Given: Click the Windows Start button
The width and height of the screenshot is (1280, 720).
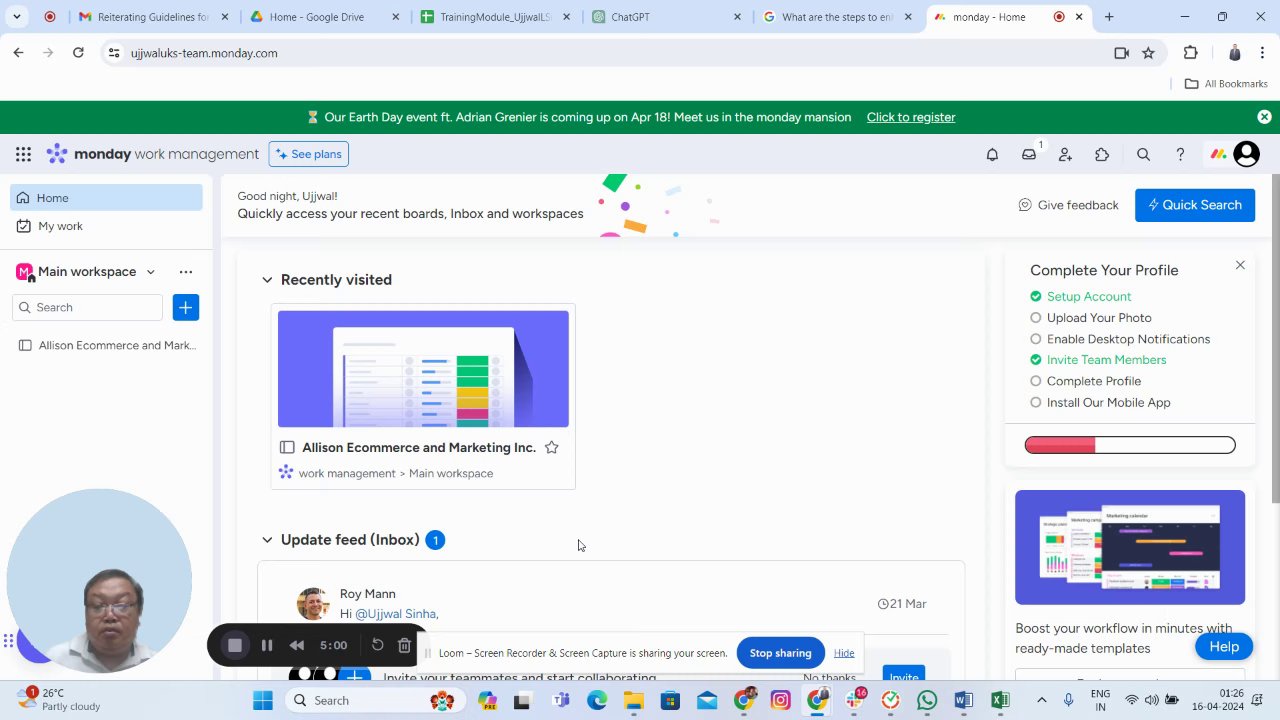Looking at the screenshot, I should (263, 700).
